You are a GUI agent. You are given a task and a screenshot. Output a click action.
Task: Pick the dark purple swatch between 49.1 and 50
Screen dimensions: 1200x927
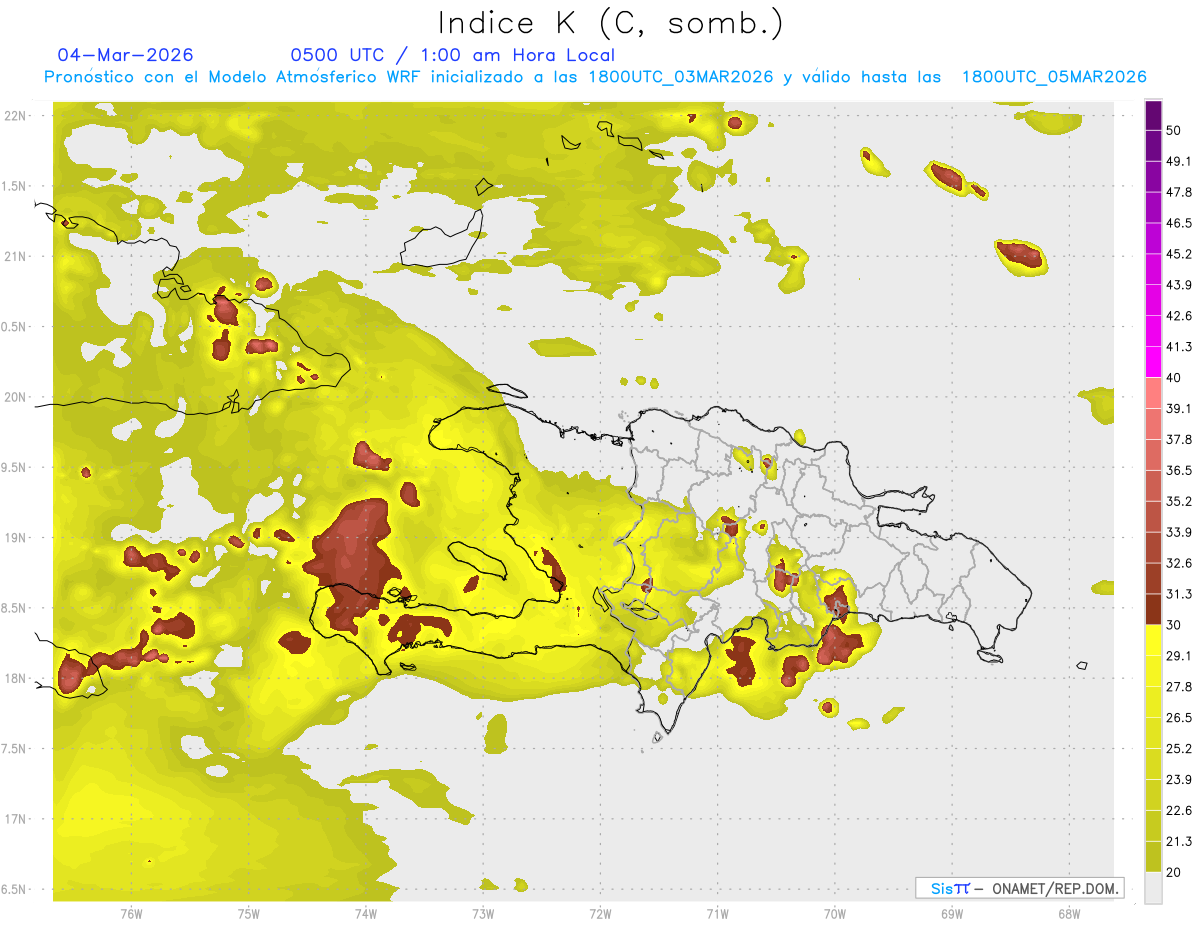(x=1153, y=145)
